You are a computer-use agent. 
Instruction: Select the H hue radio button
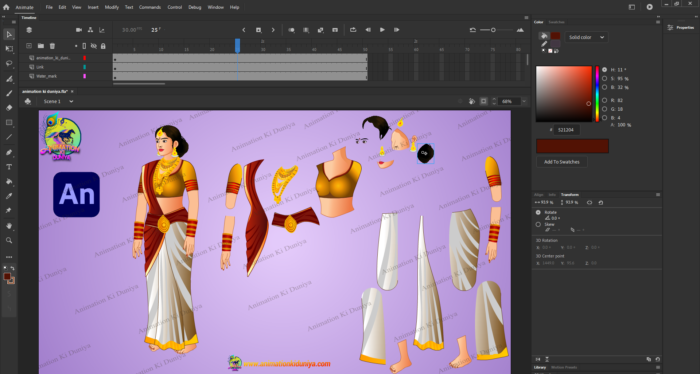(604, 70)
